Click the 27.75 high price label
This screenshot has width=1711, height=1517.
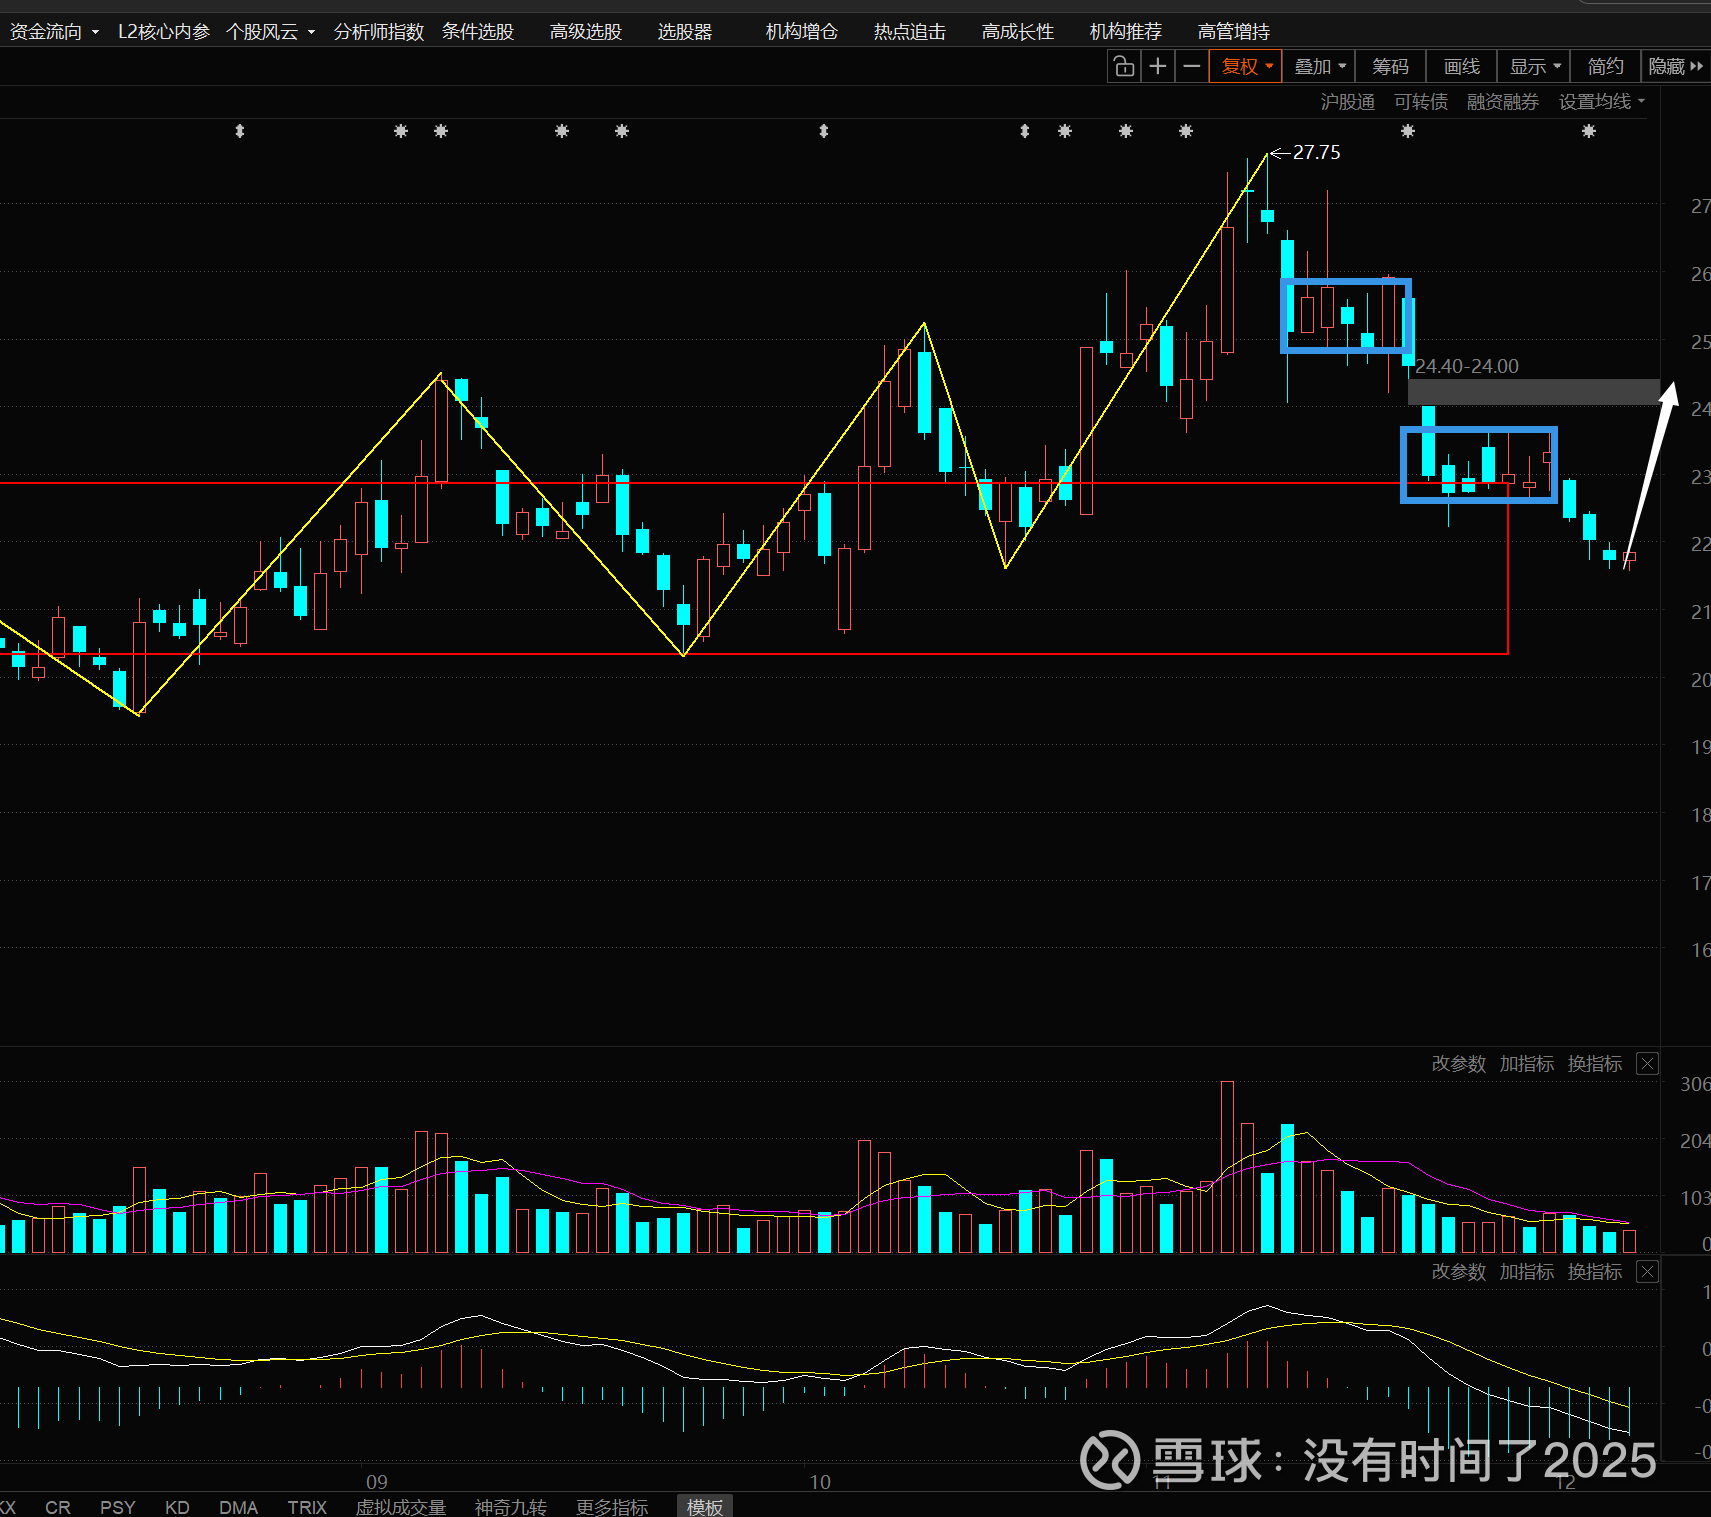pyautogui.click(x=1316, y=153)
